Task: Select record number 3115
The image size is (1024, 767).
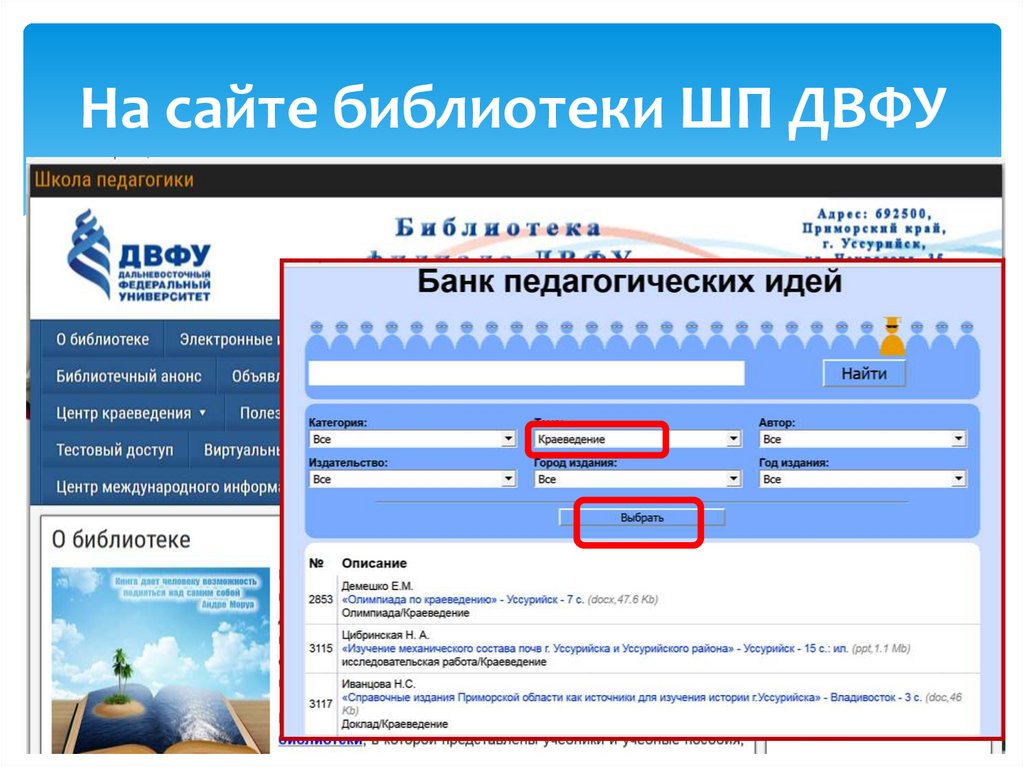Action: click(321, 648)
